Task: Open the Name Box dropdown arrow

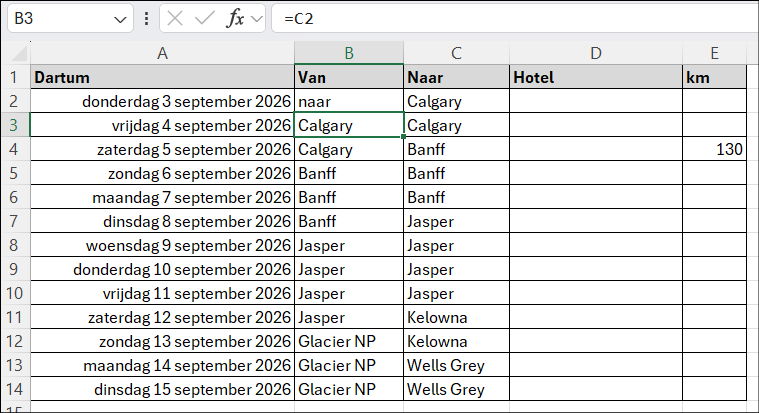Action: pyautogui.click(x=121, y=19)
